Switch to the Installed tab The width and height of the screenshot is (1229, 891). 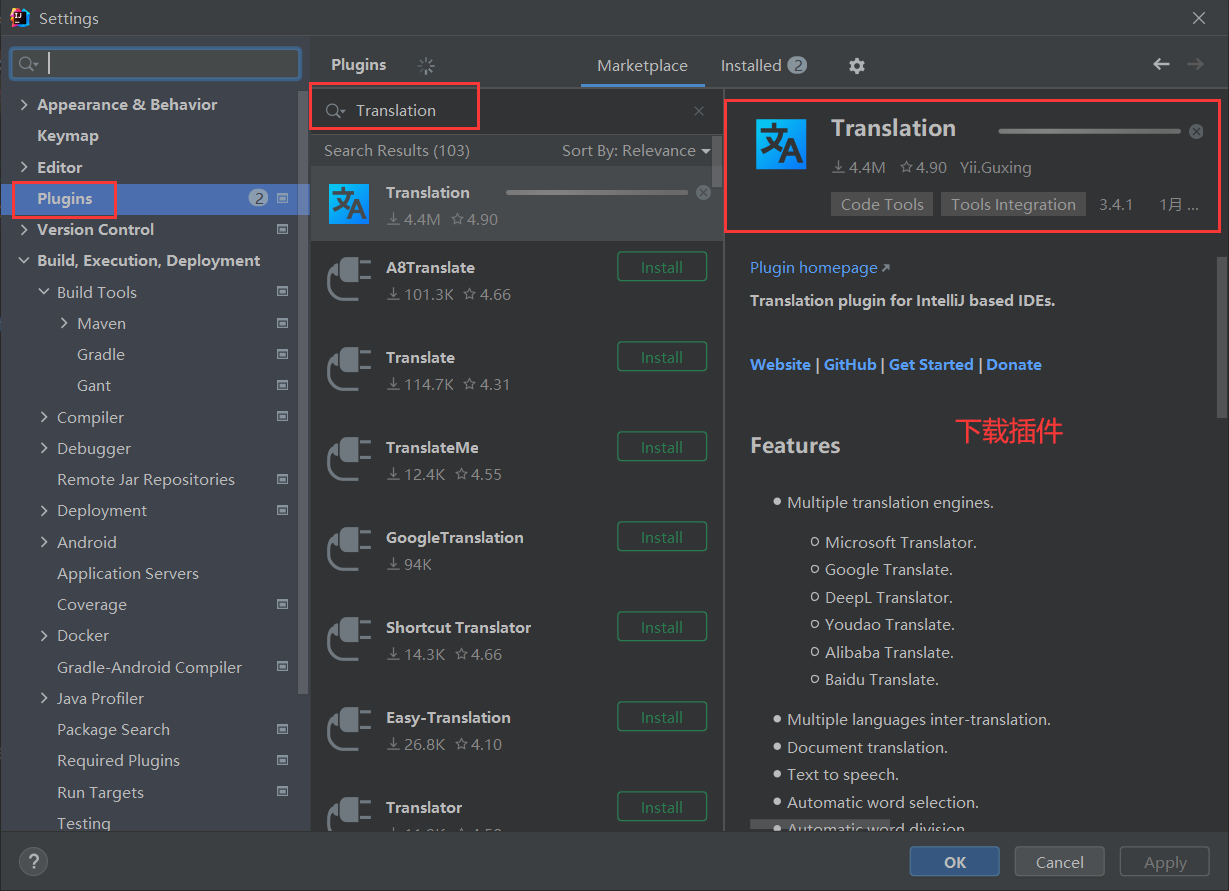point(764,65)
